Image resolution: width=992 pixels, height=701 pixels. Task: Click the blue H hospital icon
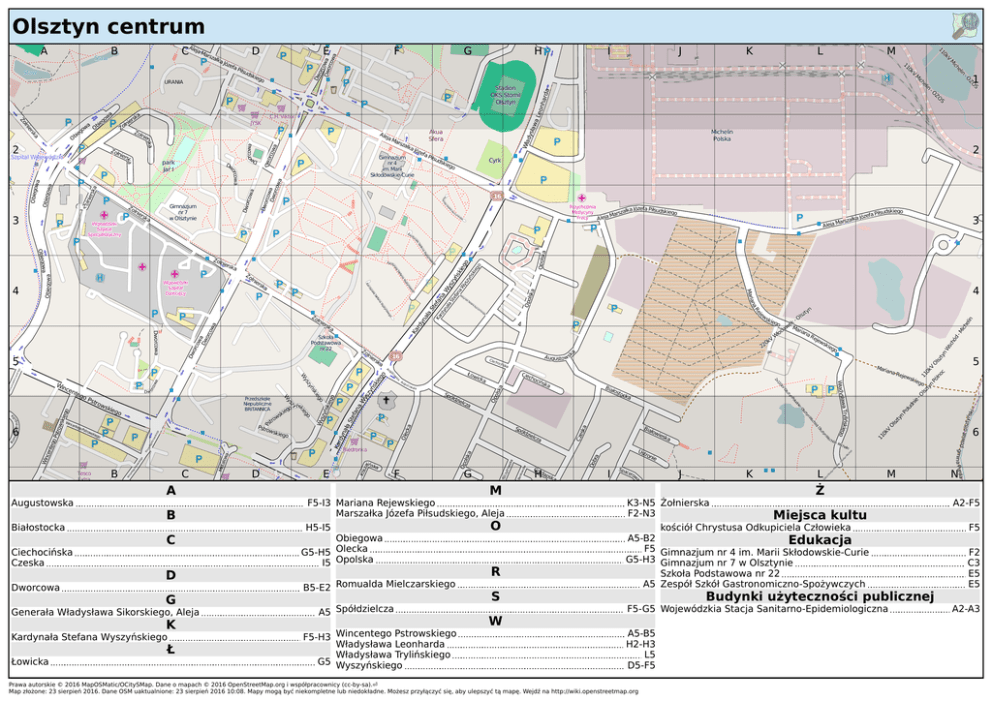[x=99, y=277]
